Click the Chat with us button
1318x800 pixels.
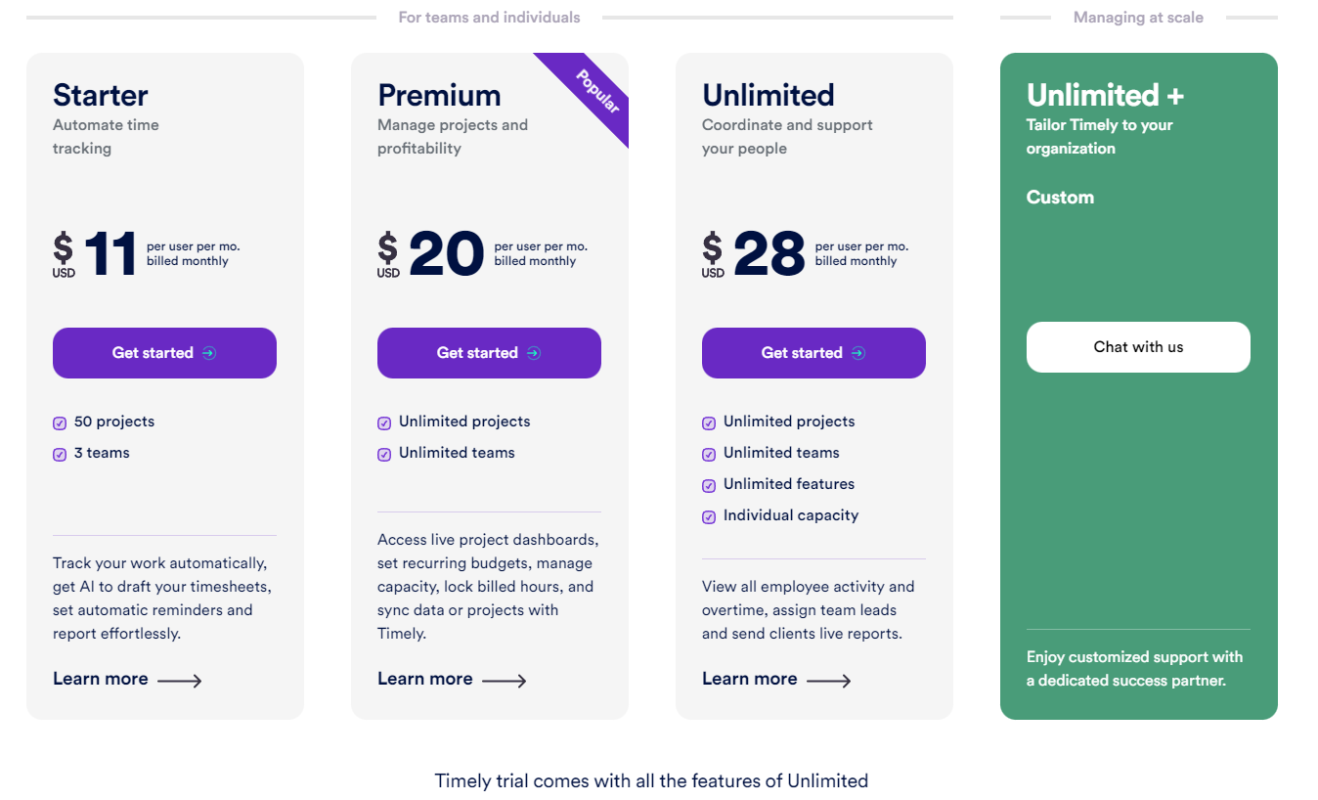point(1138,347)
